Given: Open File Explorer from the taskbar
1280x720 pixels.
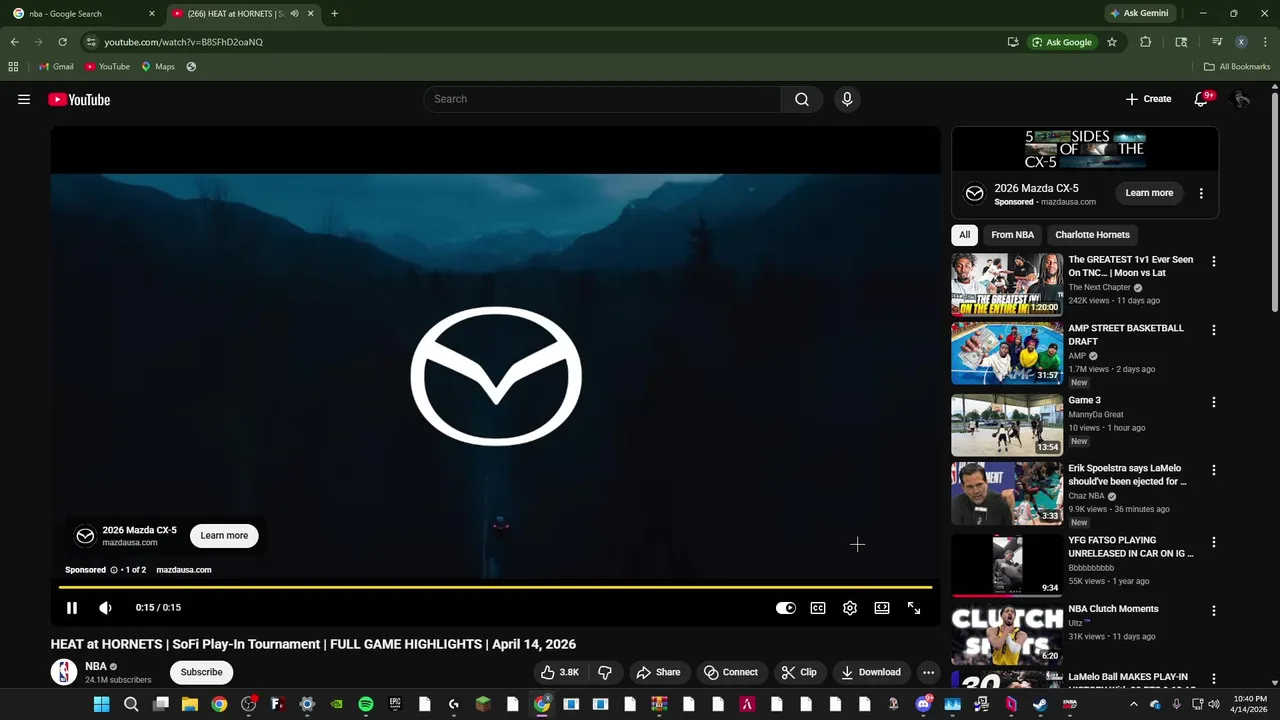Looking at the screenshot, I should 190,704.
